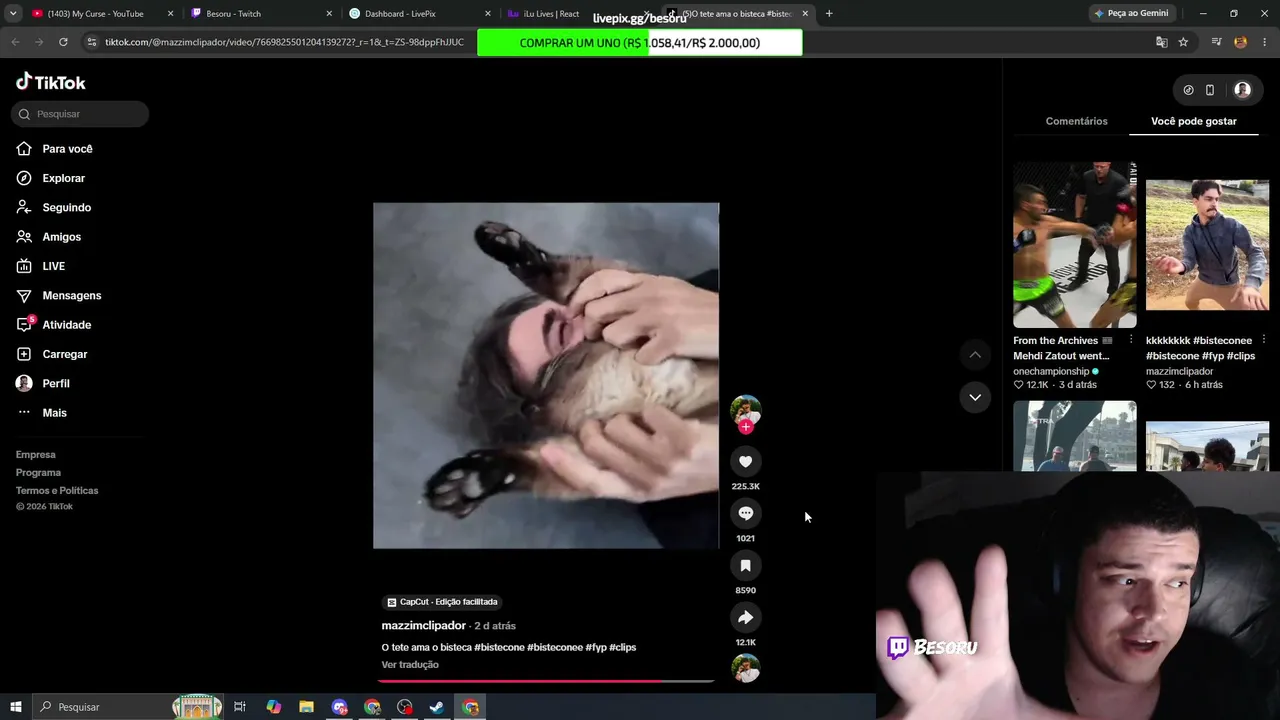The height and width of the screenshot is (720, 1280).
Task: Open options for the kkkkkkkk #bisteconee video
Action: pyautogui.click(x=1263, y=340)
